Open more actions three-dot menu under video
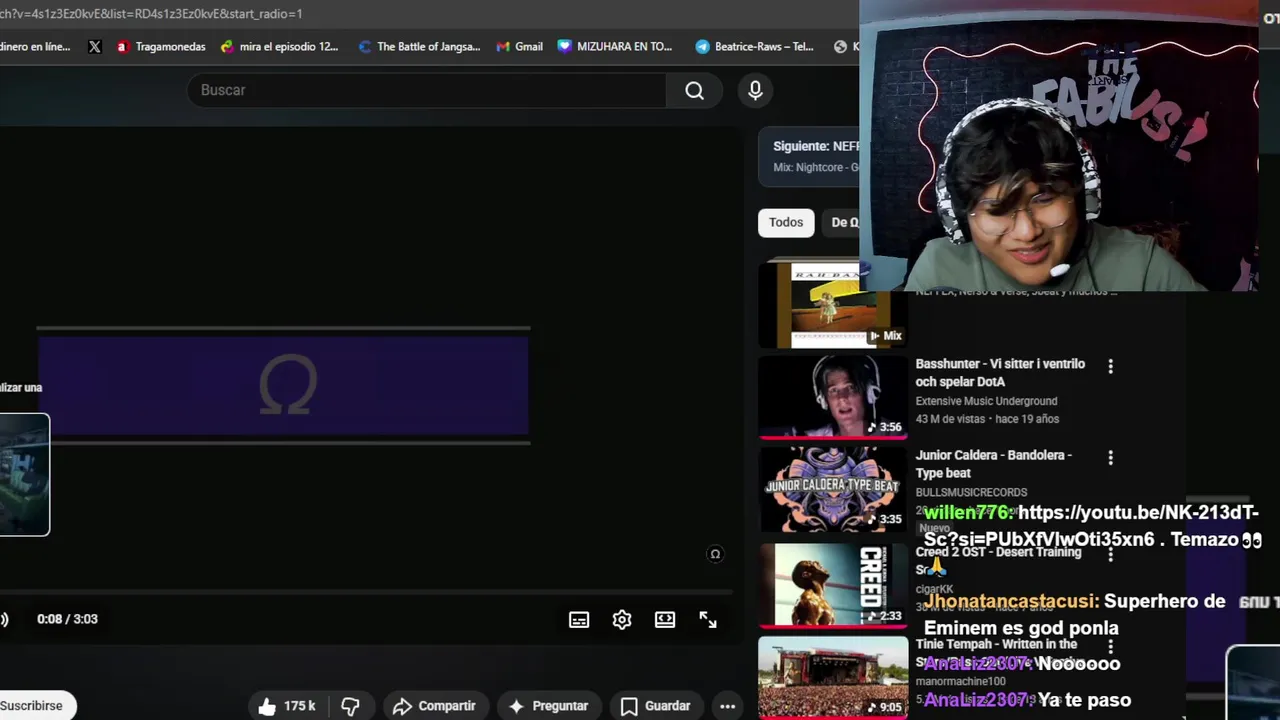This screenshot has height=720, width=1280. click(x=728, y=706)
